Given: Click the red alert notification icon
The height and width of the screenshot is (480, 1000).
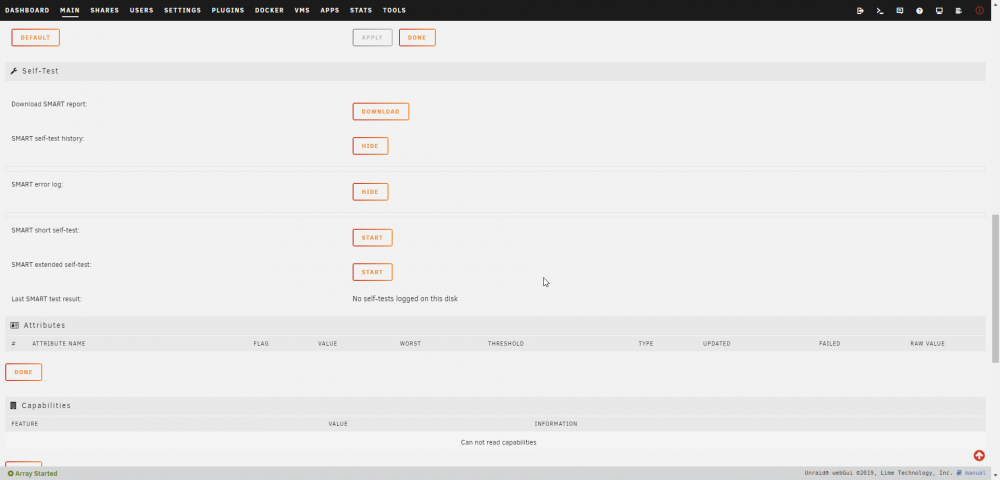Looking at the screenshot, I should tap(980, 11).
